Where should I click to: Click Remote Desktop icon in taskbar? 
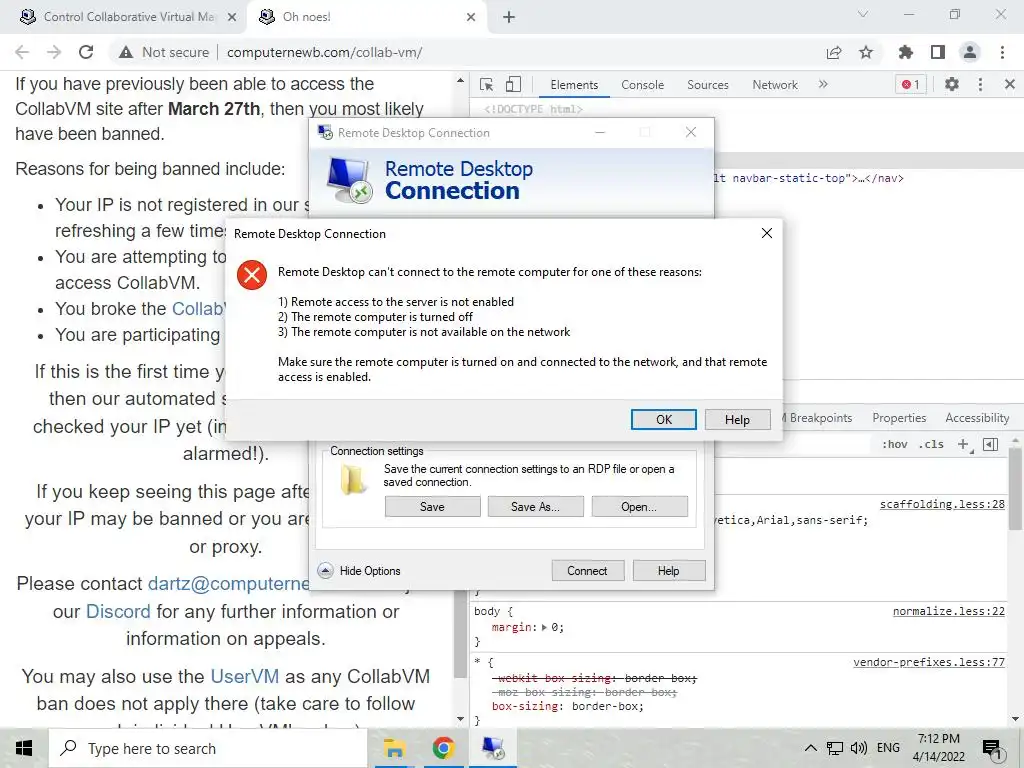click(493, 748)
